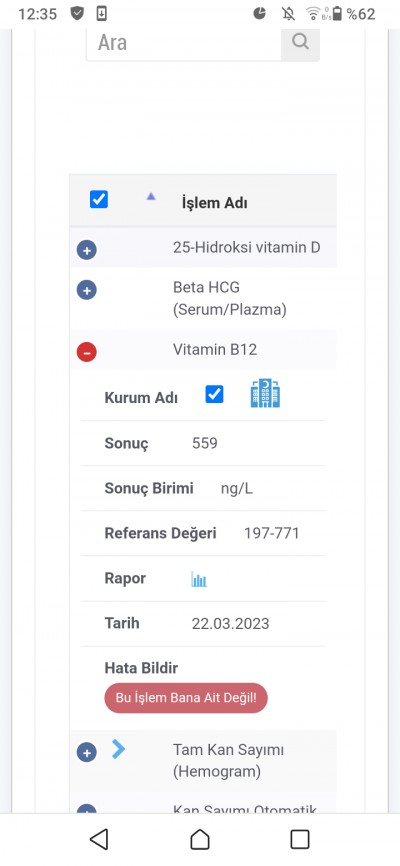Tap the Android recent apps button
The height and width of the screenshot is (866, 400).
click(x=299, y=839)
